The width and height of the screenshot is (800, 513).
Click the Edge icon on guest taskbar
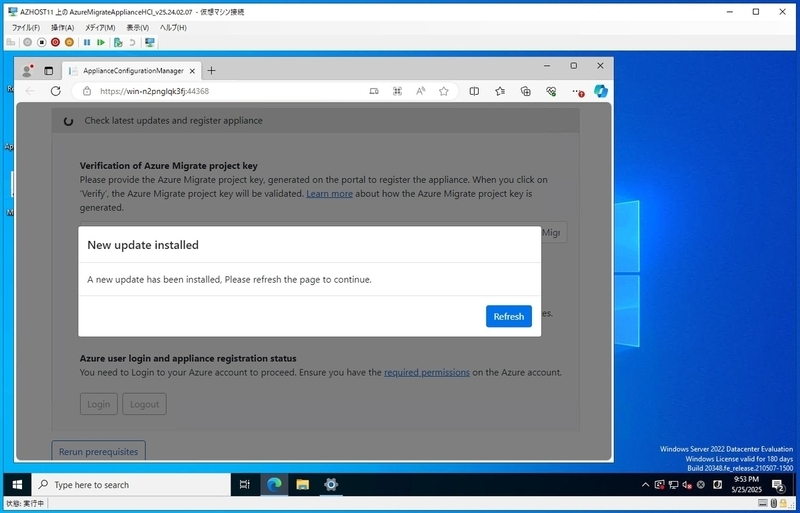(x=274, y=484)
